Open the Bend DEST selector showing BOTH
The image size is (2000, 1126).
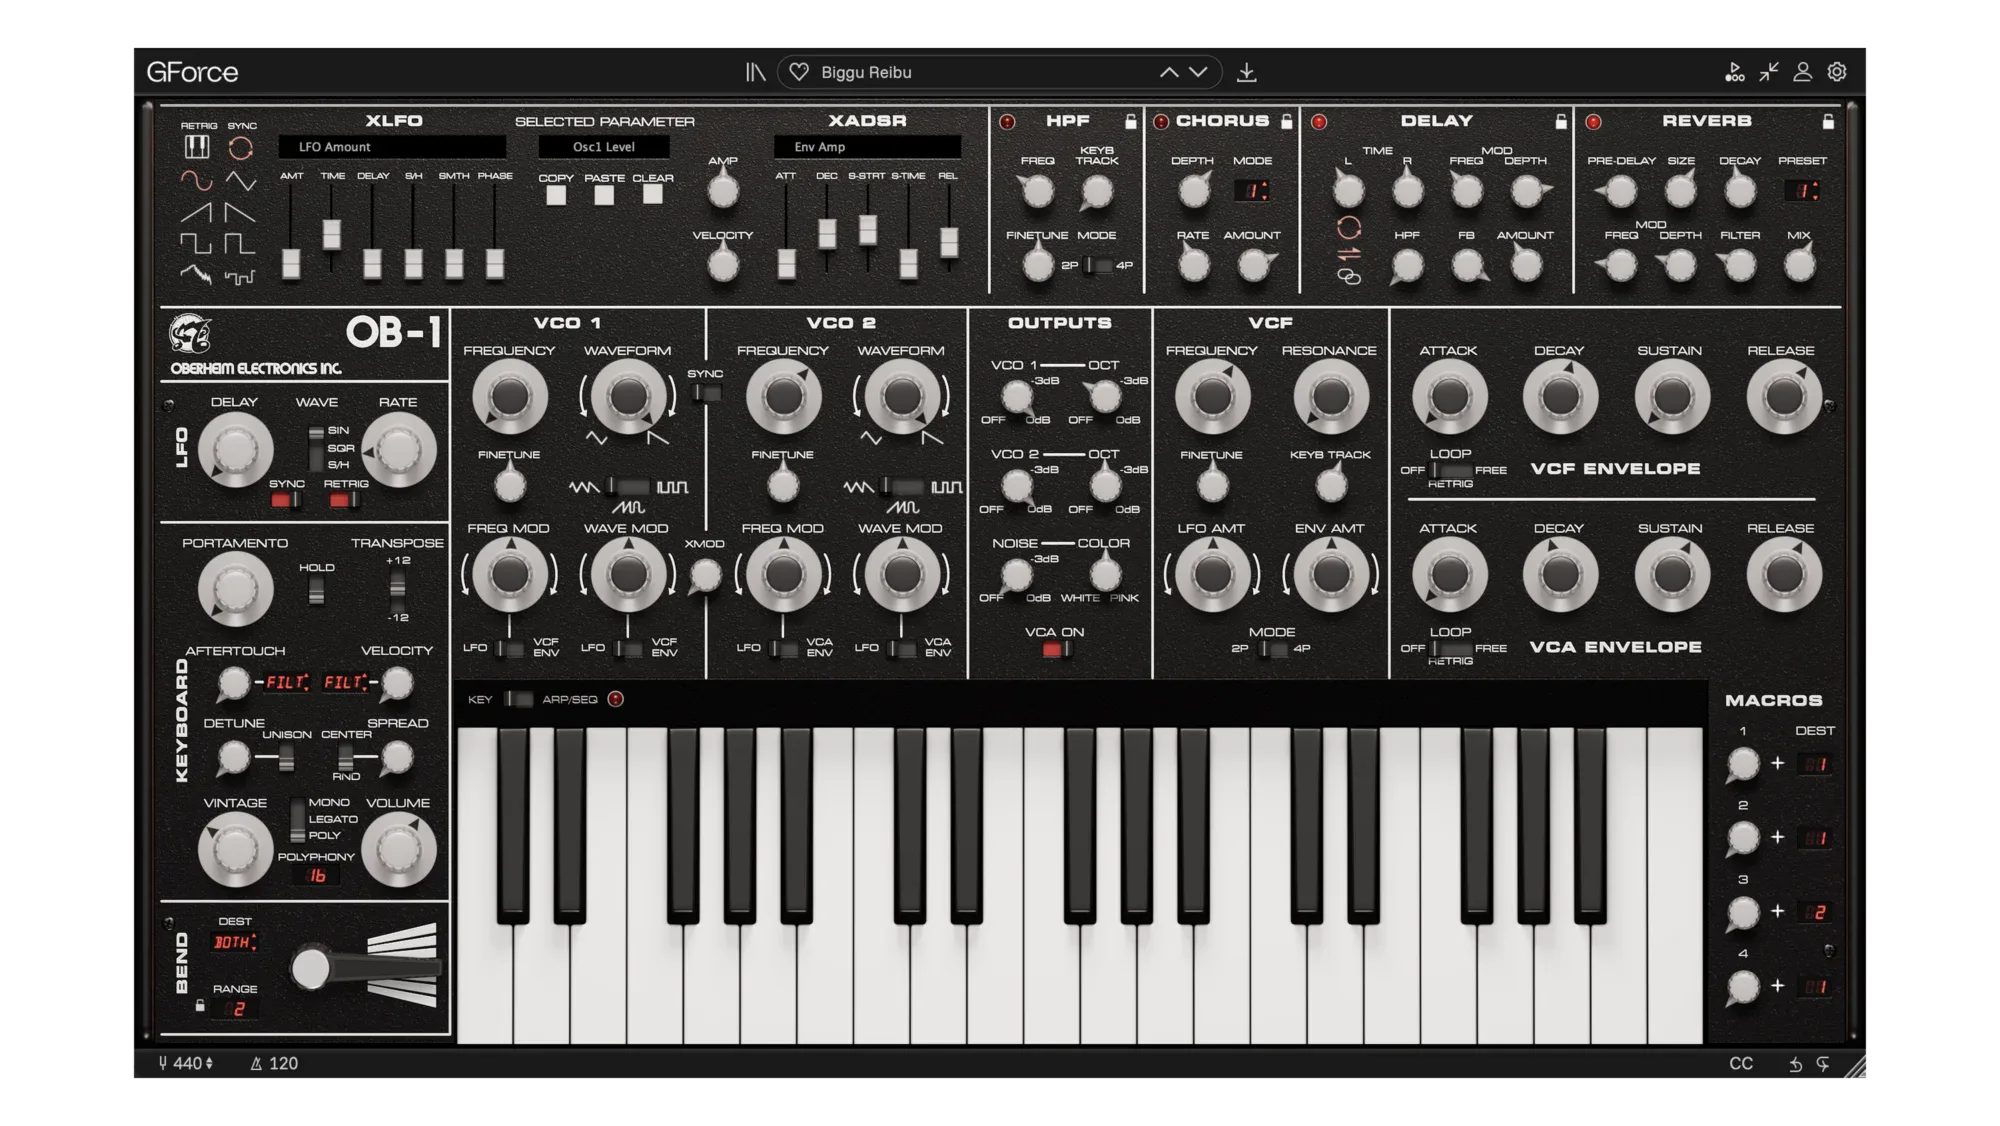coord(236,942)
